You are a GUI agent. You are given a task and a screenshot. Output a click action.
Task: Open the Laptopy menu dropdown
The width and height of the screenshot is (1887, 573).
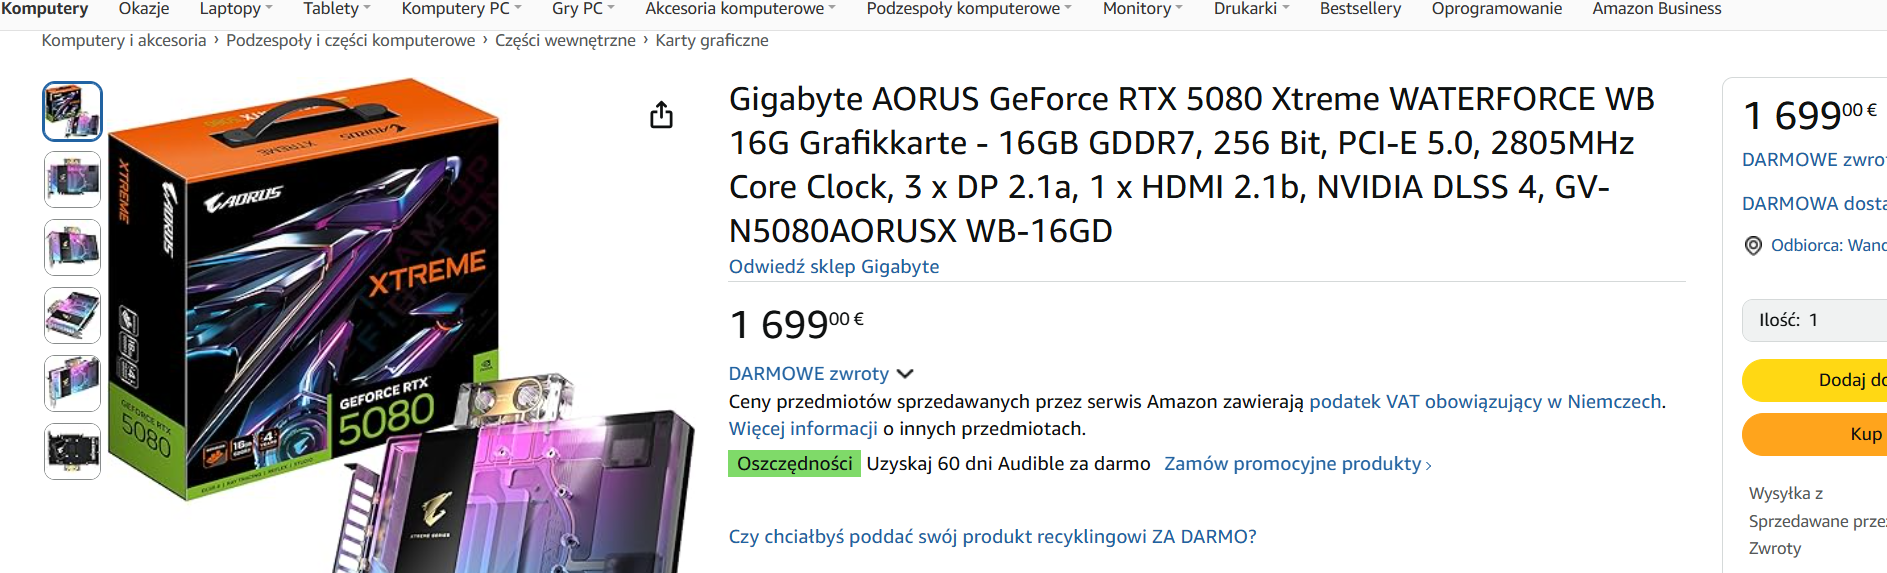click(236, 9)
